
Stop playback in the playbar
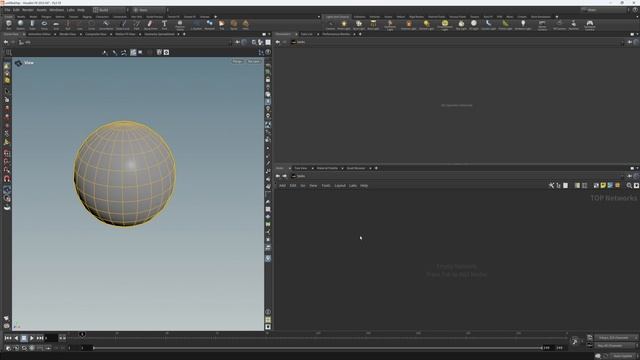coord(24,338)
